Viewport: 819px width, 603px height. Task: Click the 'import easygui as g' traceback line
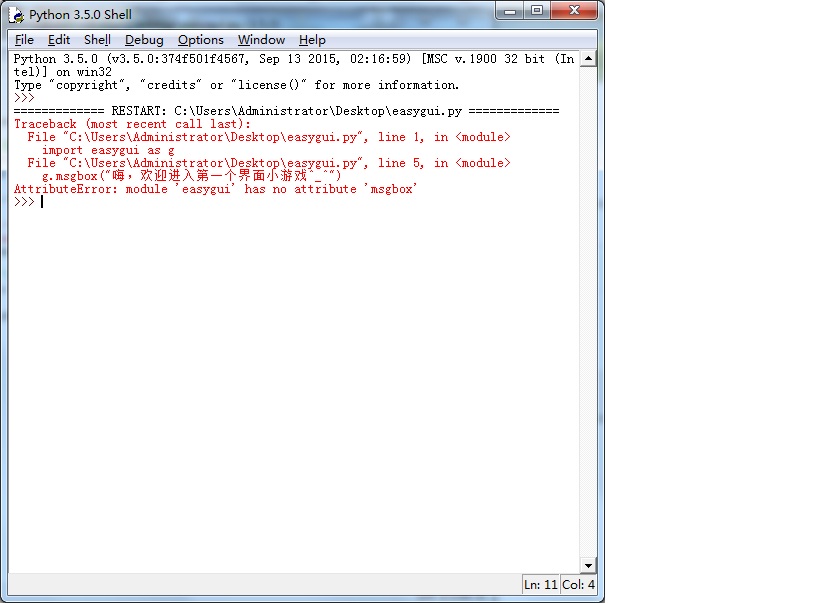[x=108, y=150]
